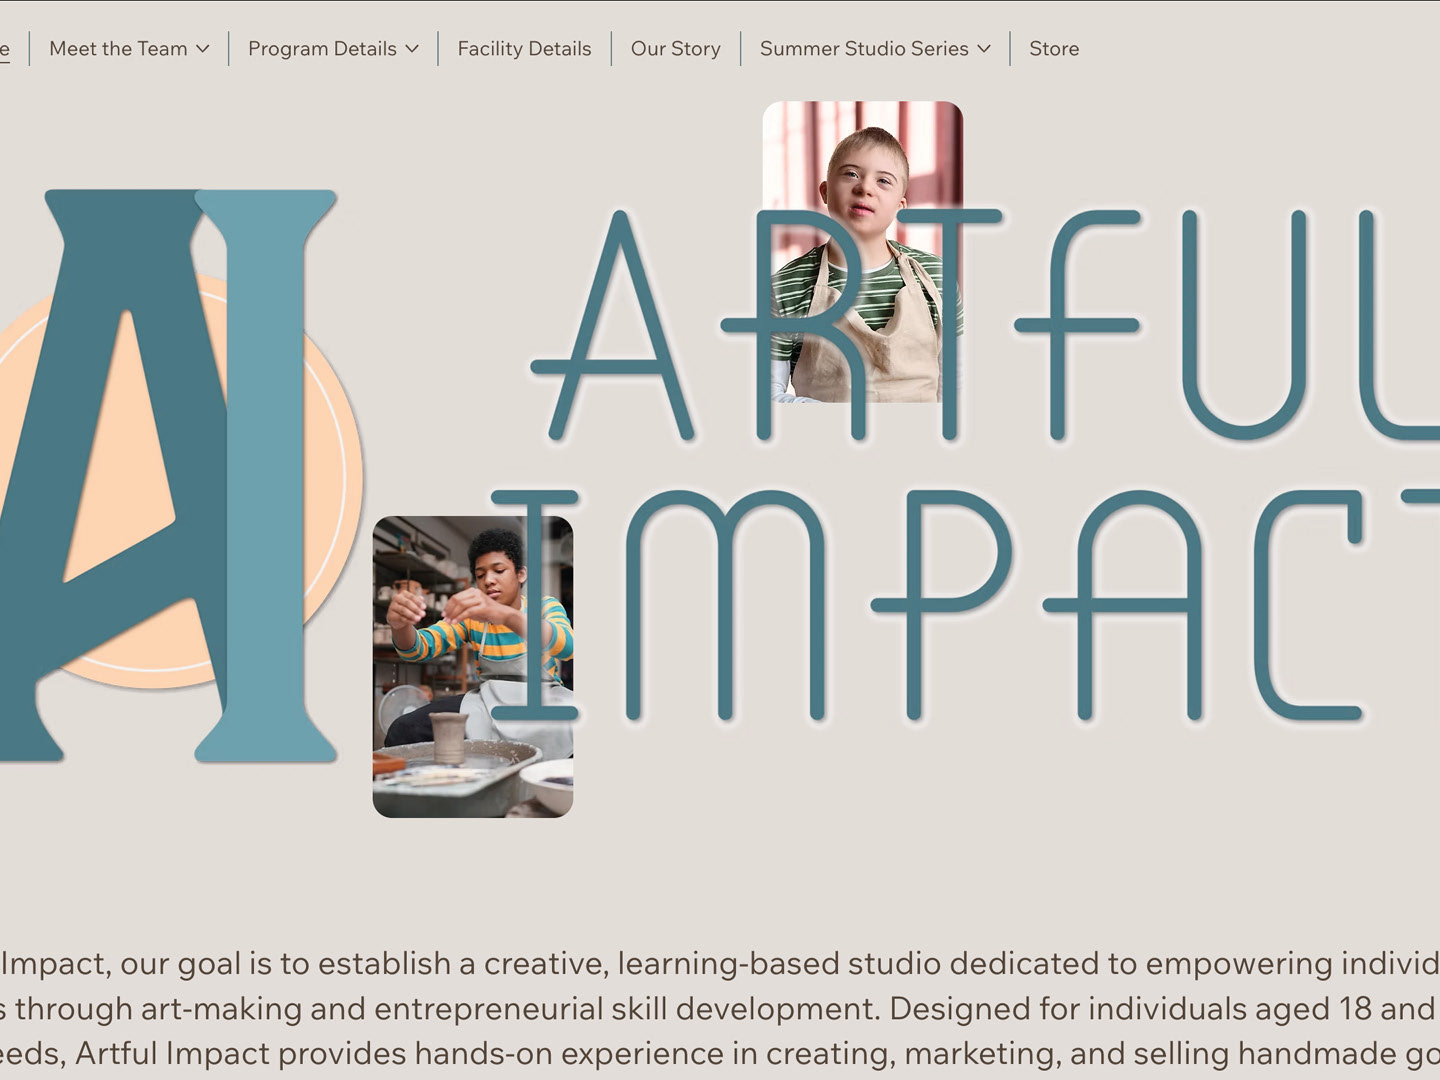Open the Summer Studio Series menu

[875, 48]
